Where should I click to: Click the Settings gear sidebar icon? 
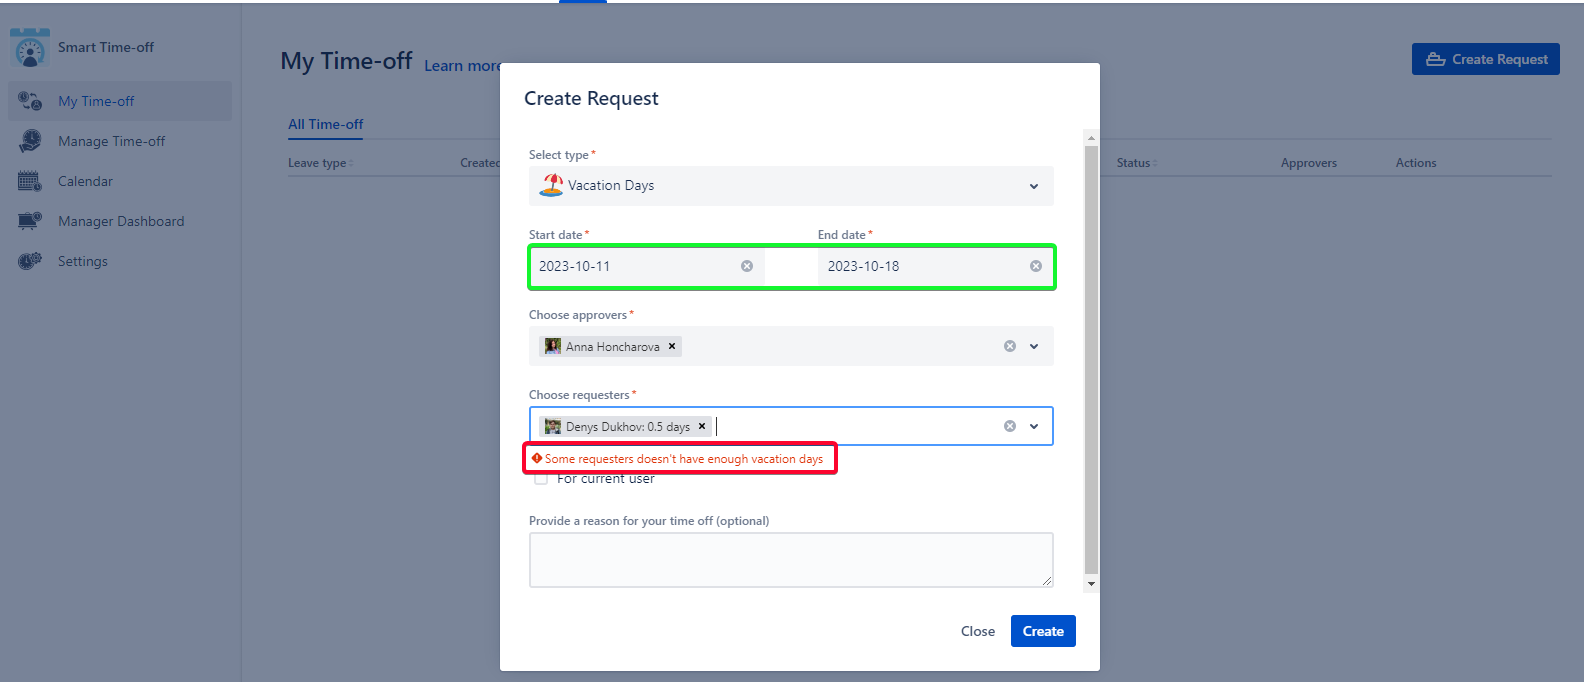(30, 261)
